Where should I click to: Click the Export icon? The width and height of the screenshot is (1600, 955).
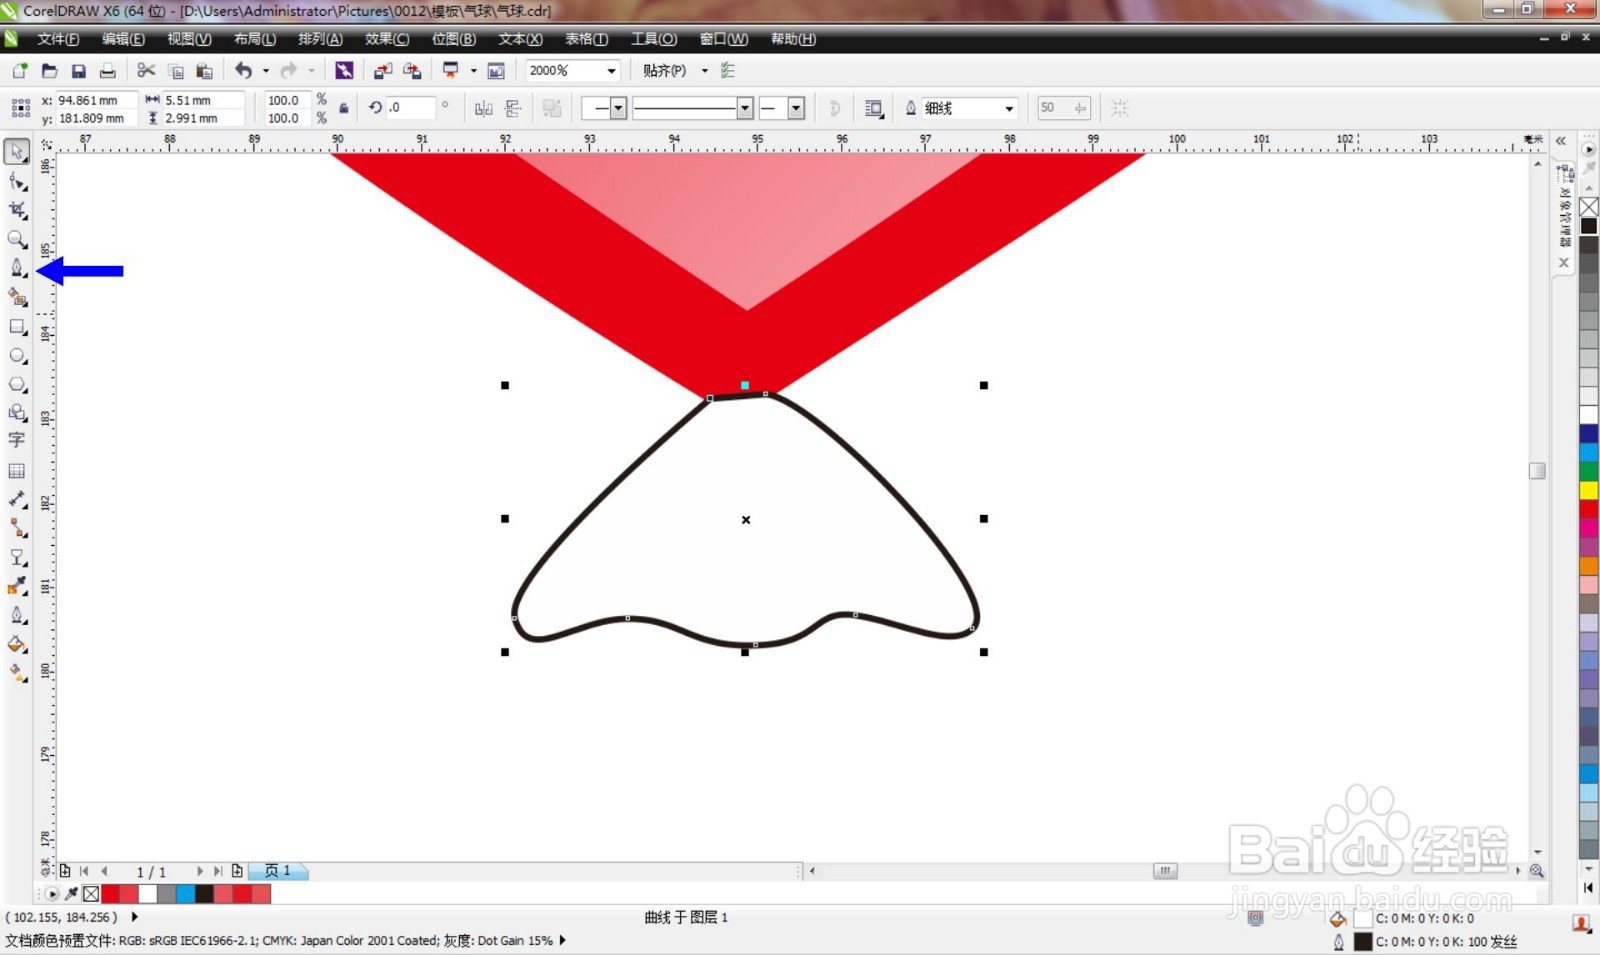point(412,71)
